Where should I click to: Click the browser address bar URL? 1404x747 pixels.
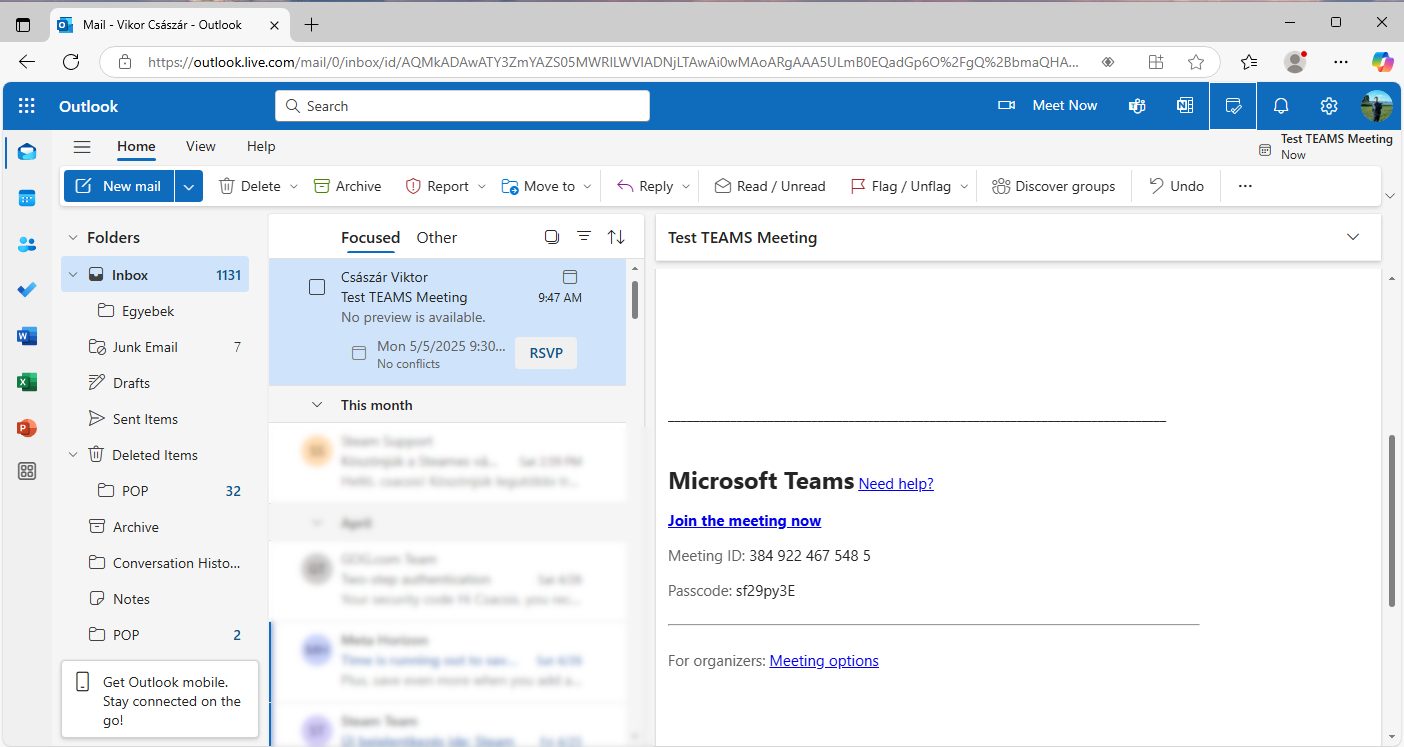pyautogui.click(x=613, y=62)
